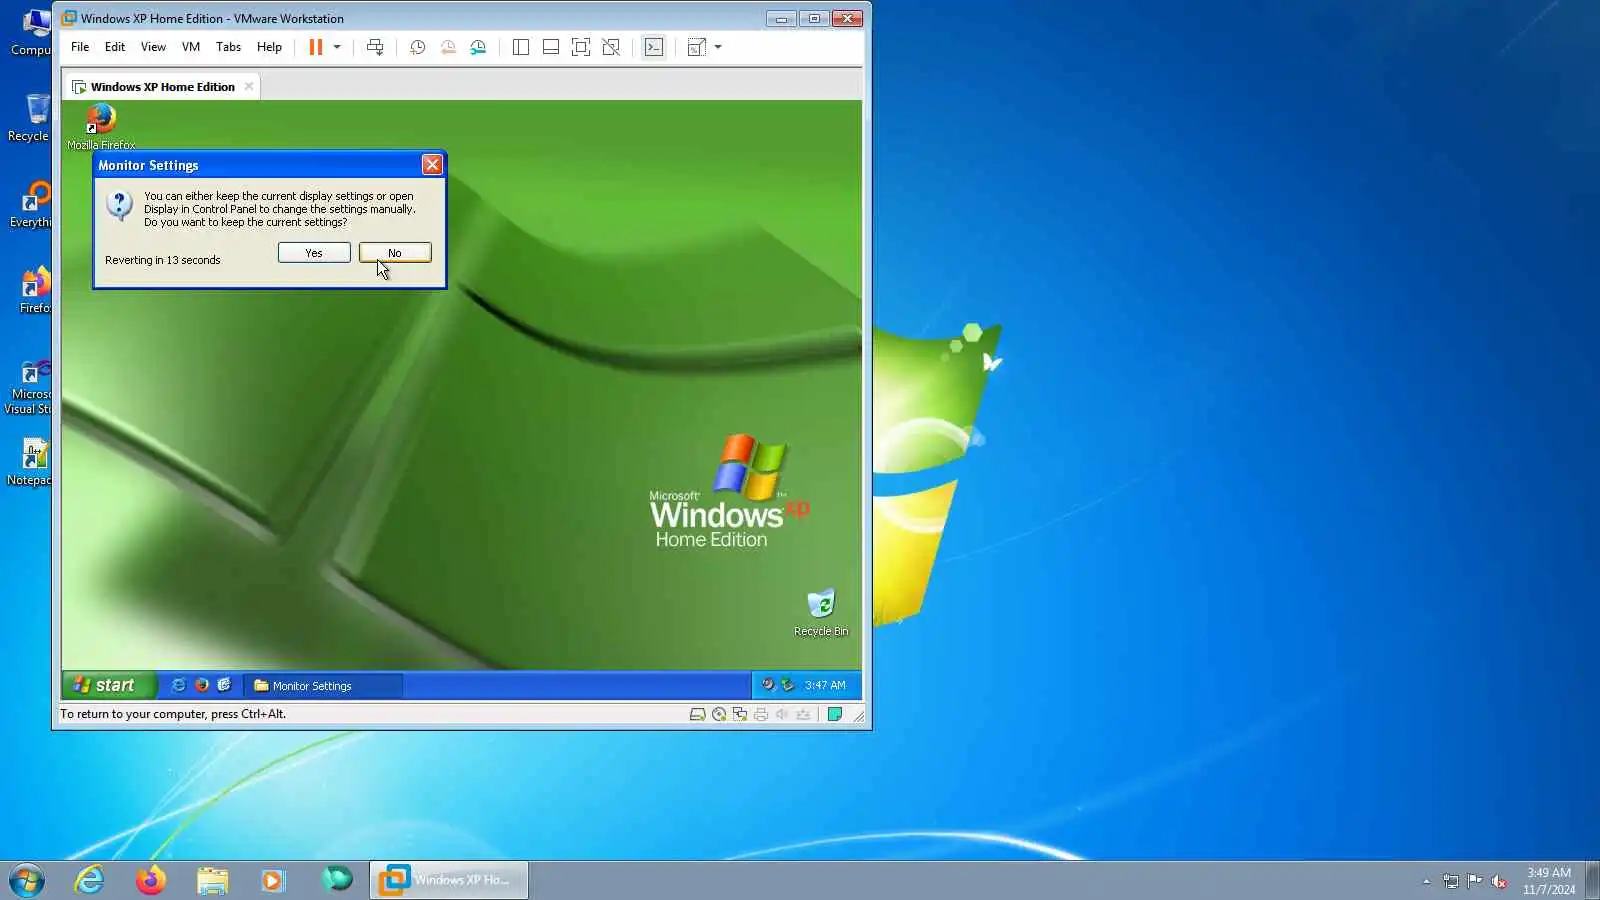Click the network tray icon
This screenshot has height=900, width=1600.
click(x=1451, y=881)
